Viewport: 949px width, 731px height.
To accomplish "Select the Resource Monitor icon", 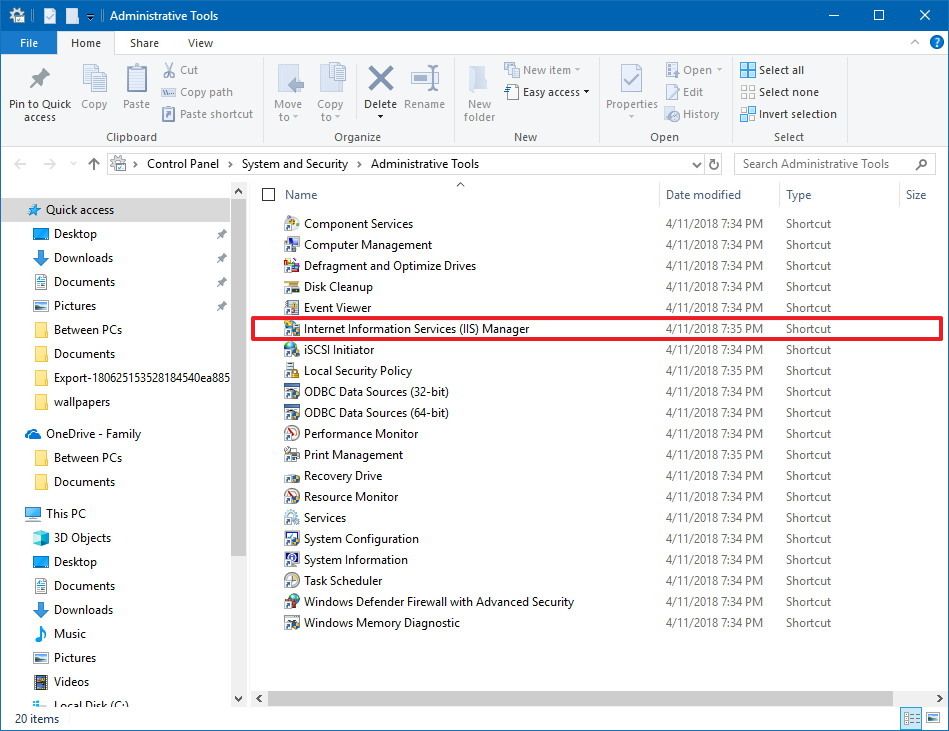I will click(292, 496).
